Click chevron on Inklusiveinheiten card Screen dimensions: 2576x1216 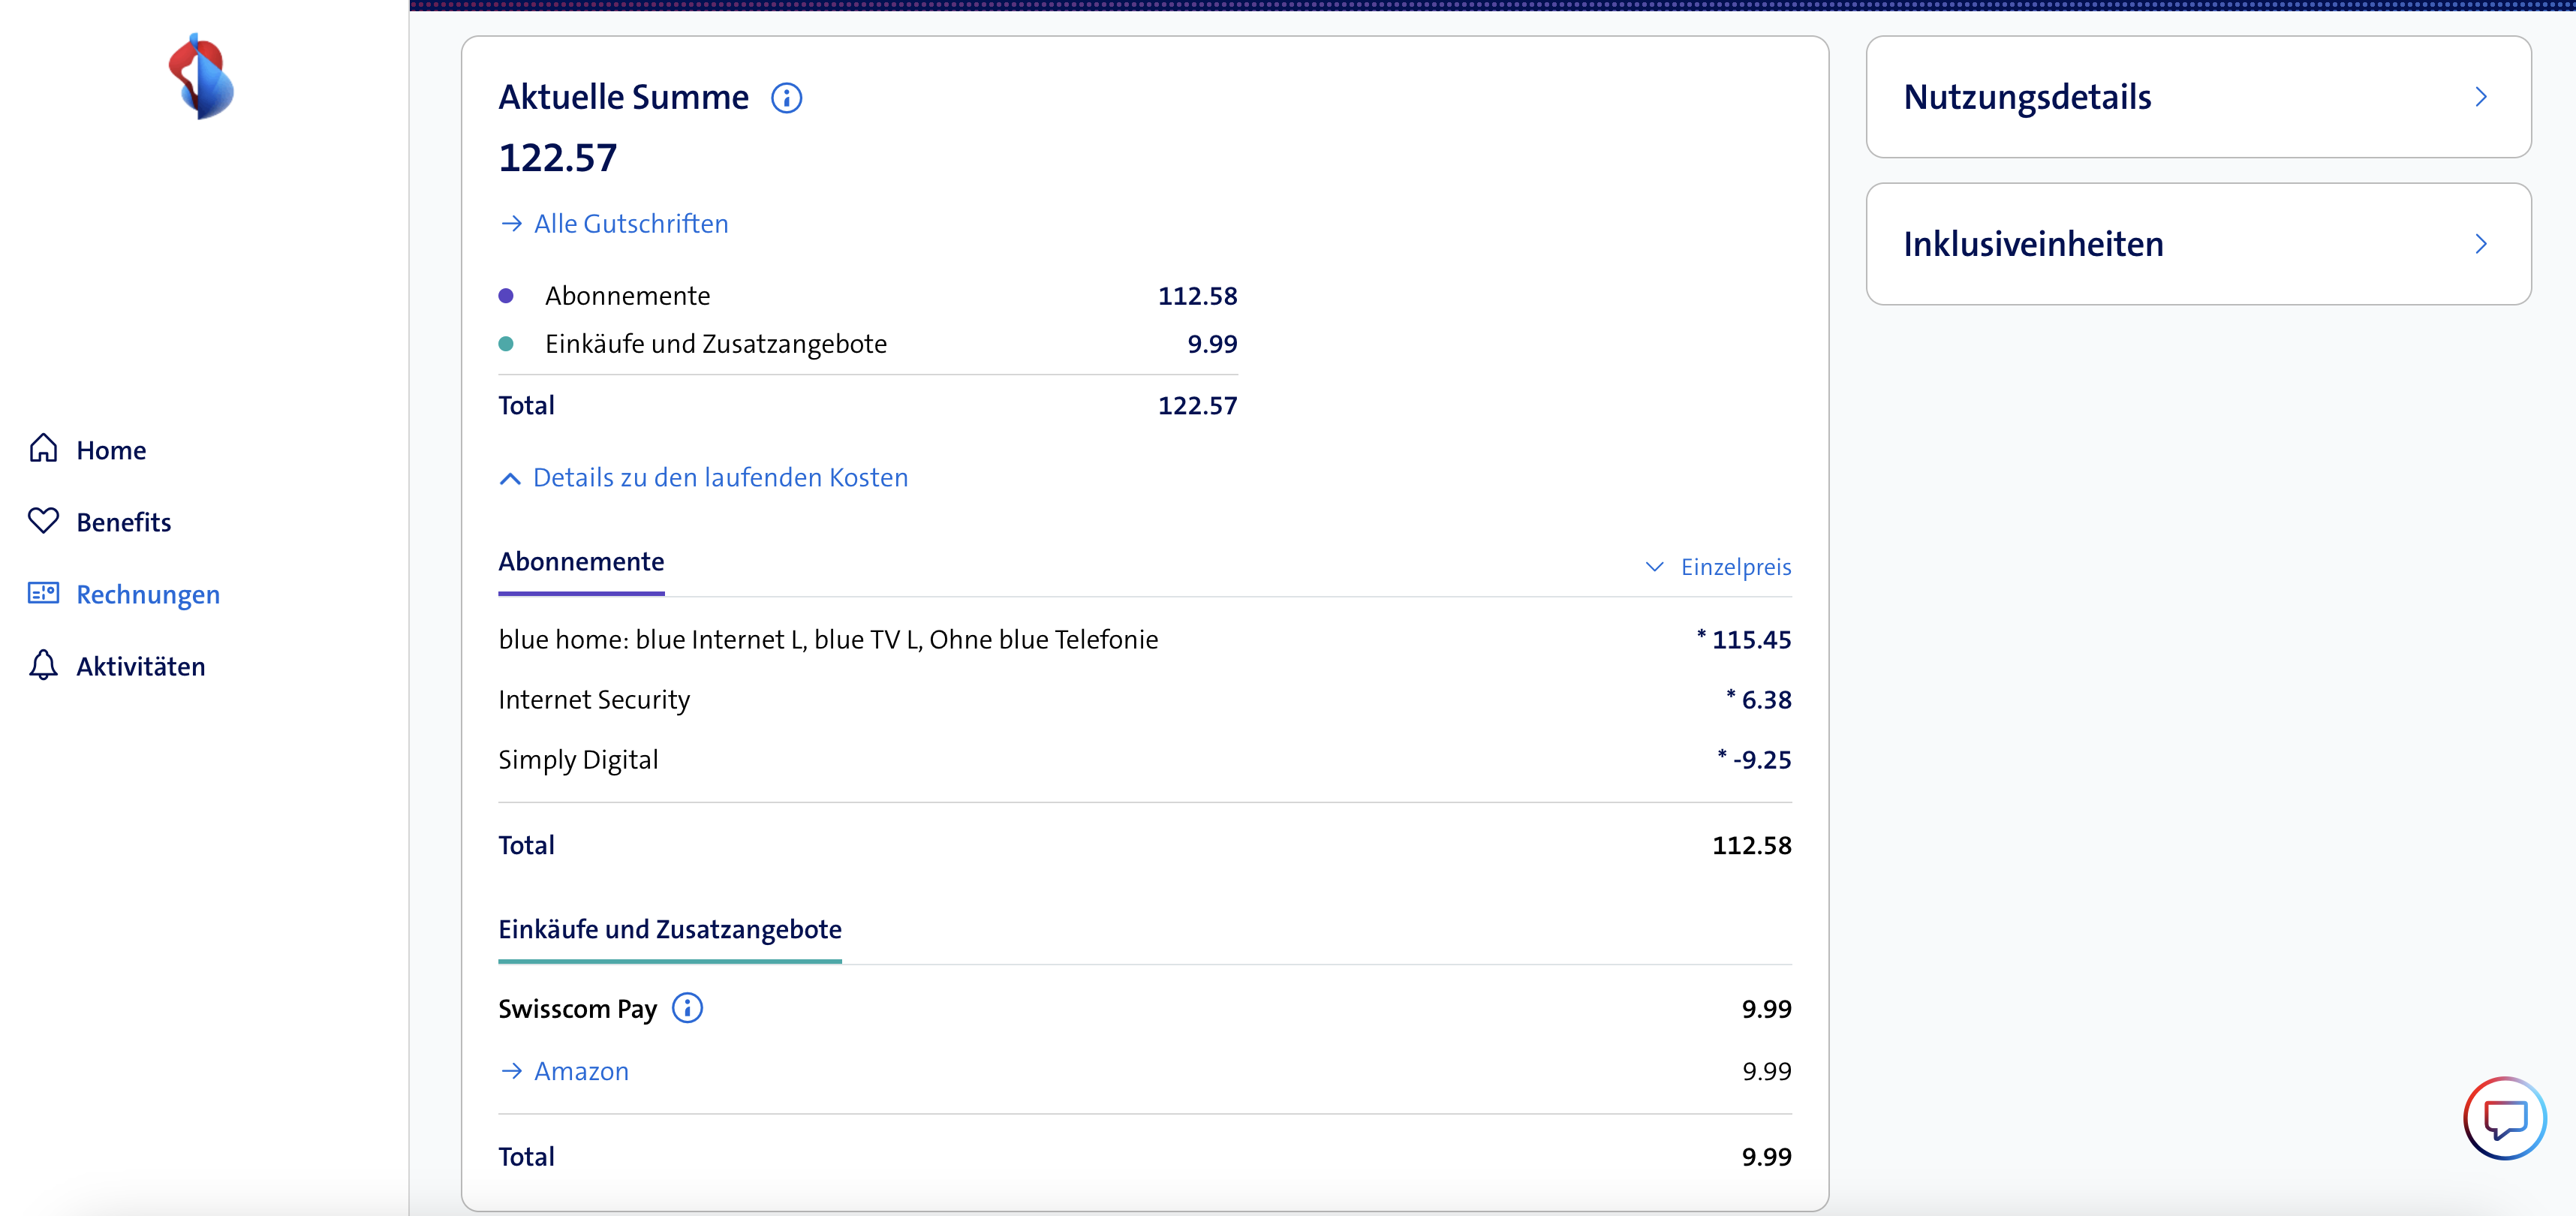point(2480,244)
